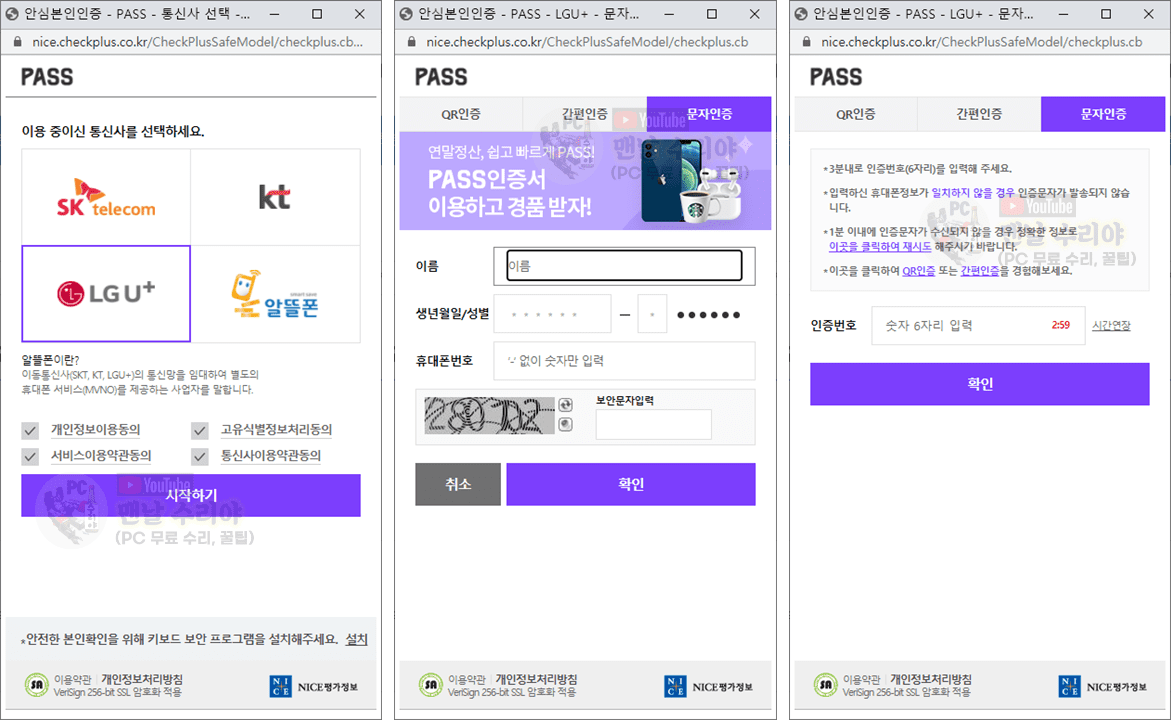The height and width of the screenshot is (720, 1171).
Task: Click PASS인증서 promotional banner
Action: pyautogui.click(x=585, y=181)
